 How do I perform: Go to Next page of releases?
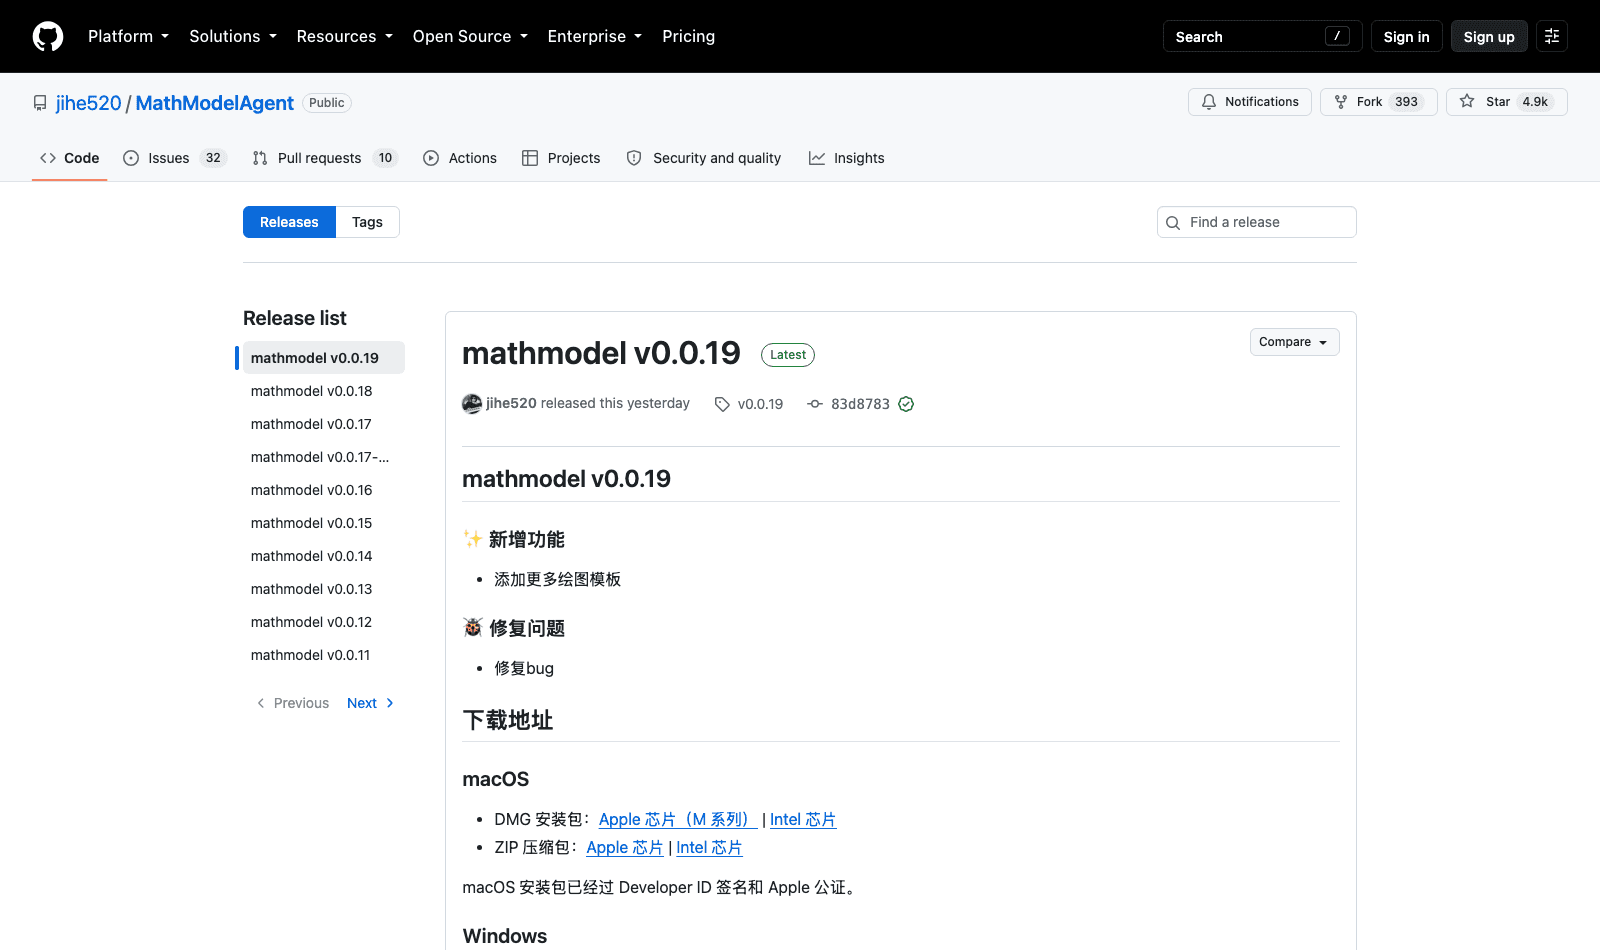370,703
